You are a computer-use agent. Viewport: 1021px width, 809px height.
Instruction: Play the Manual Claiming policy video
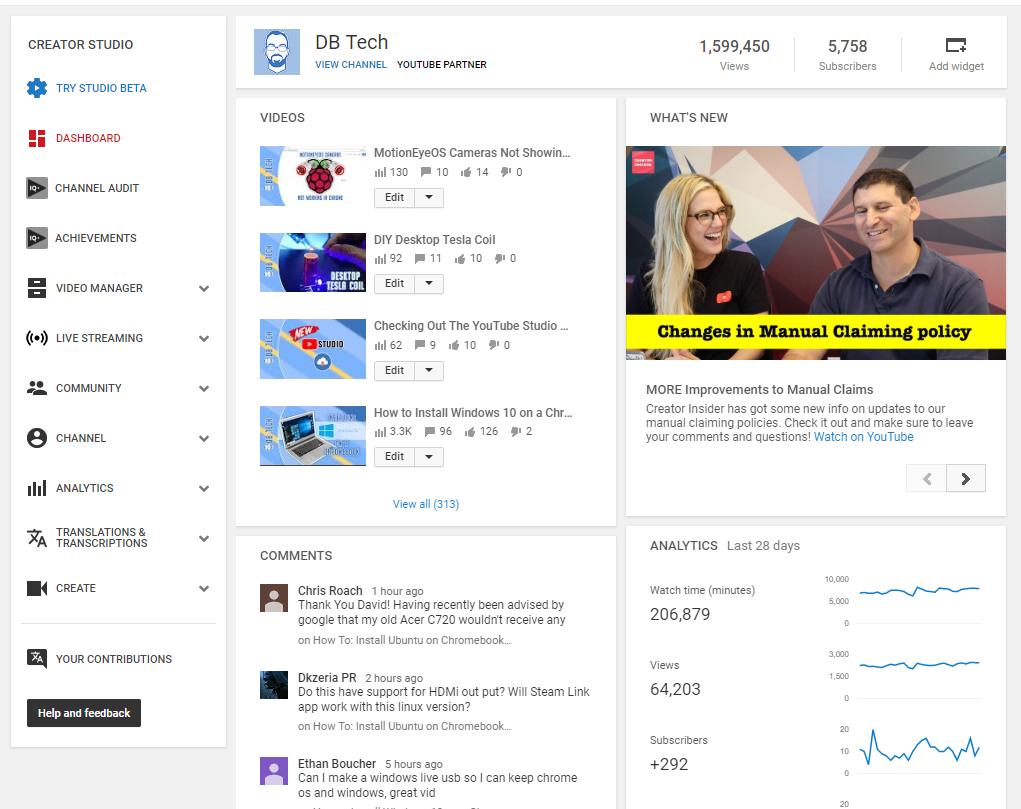[816, 253]
